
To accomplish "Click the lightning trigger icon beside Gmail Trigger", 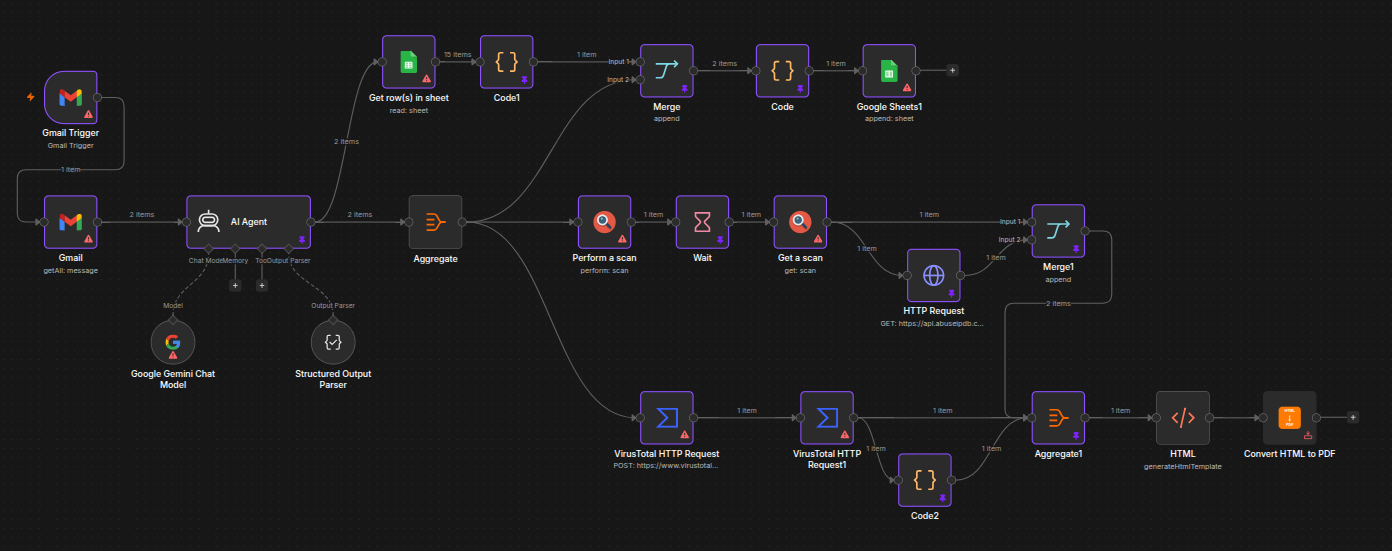I will coord(30,97).
